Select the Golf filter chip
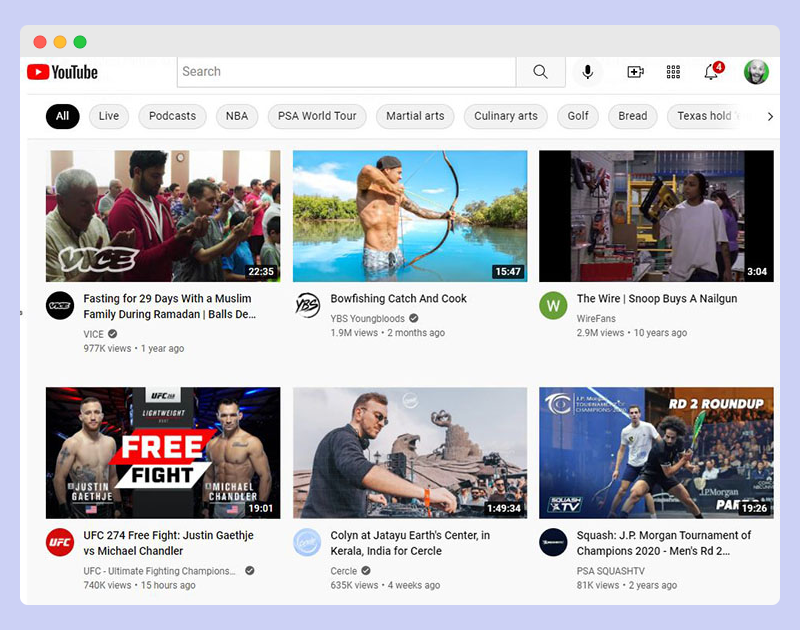The height and width of the screenshot is (630, 800). tap(578, 116)
